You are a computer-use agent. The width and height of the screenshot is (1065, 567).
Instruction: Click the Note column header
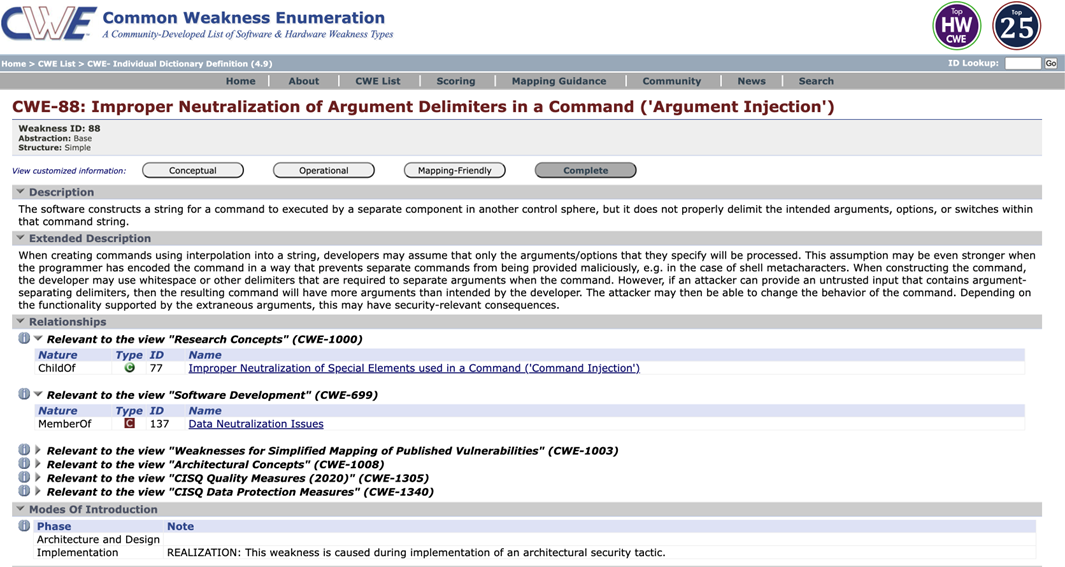(180, 526)
